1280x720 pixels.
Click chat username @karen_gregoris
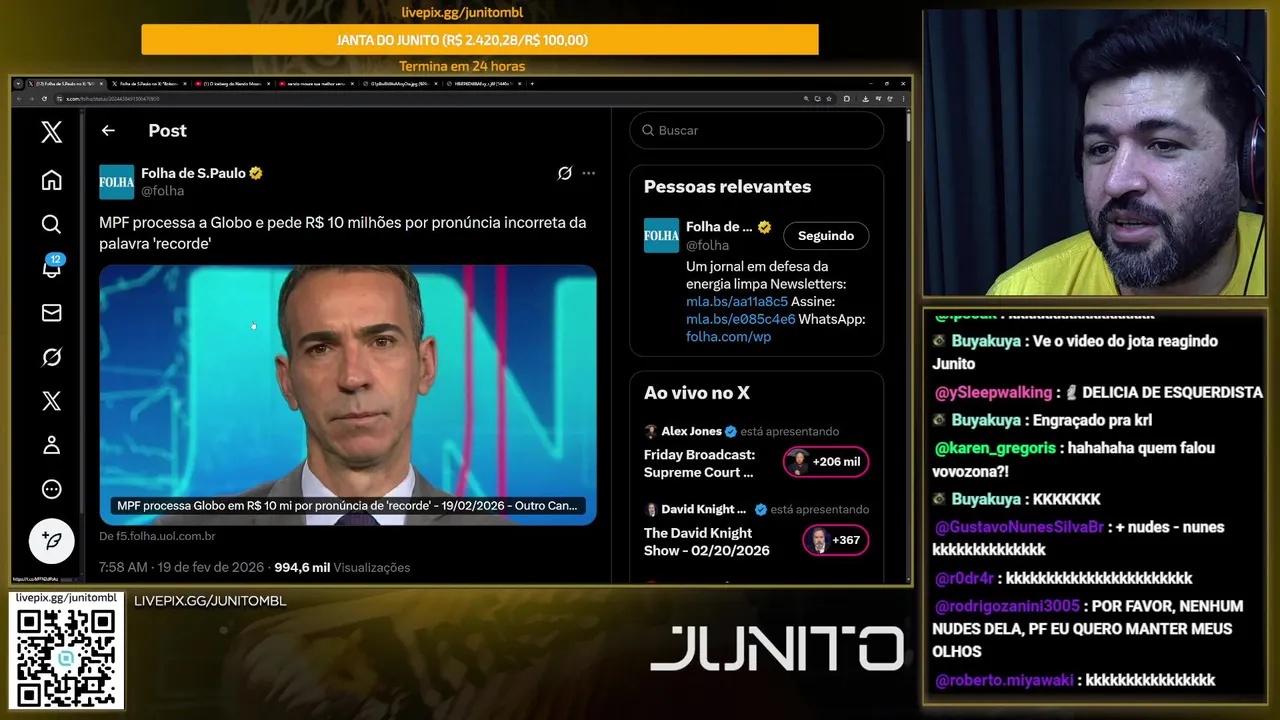[x=995, y=448]
